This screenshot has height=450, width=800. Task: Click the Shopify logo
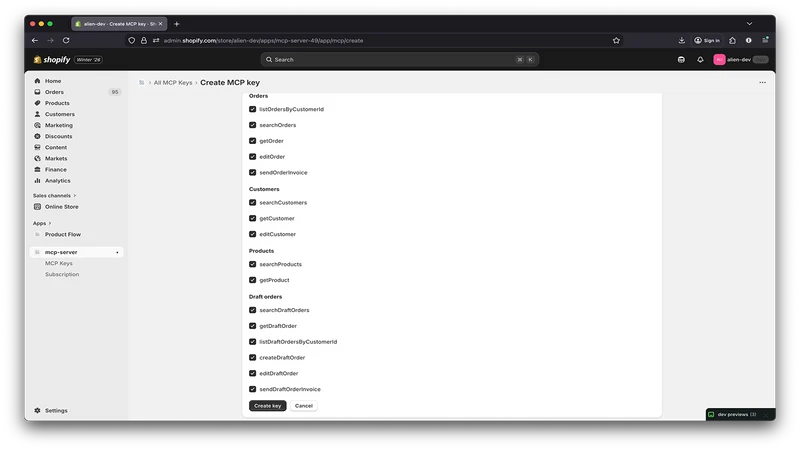click(52, 60)
